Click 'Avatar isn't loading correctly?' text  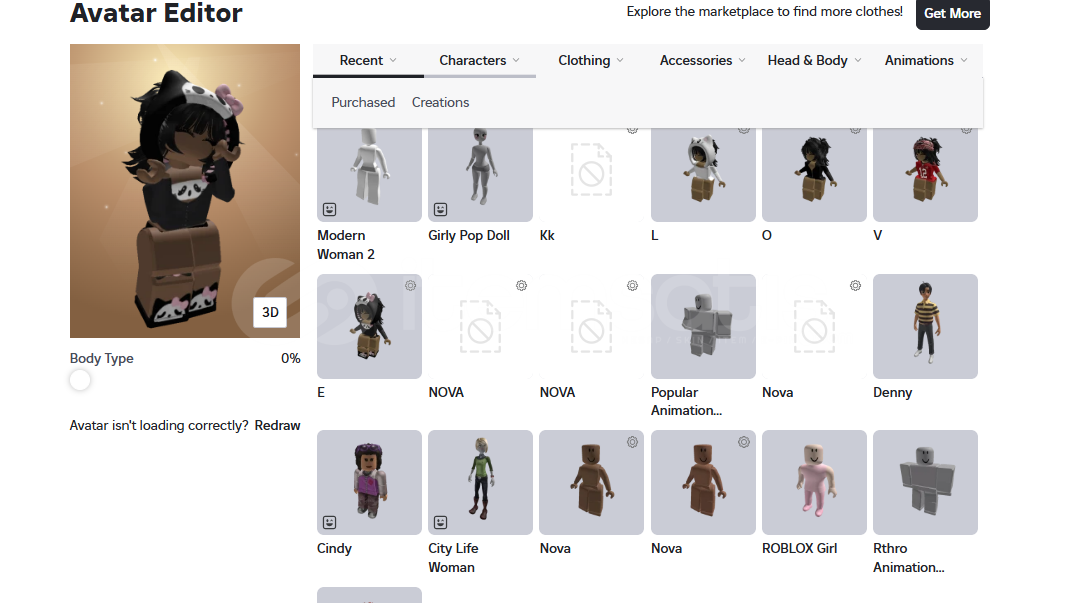pyautogui.click(x=159, y=425)
